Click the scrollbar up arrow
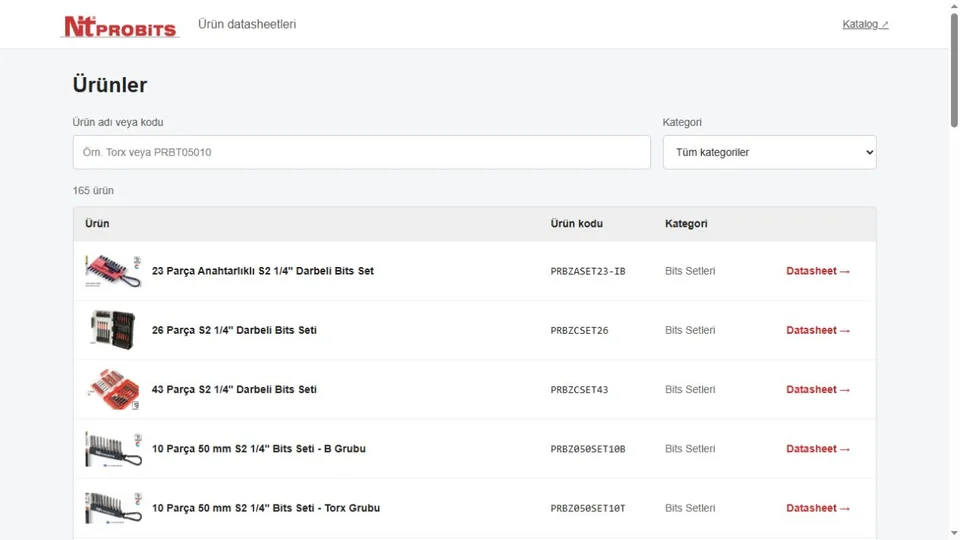This screenshot has height=540, width=960. click(954, 6)
